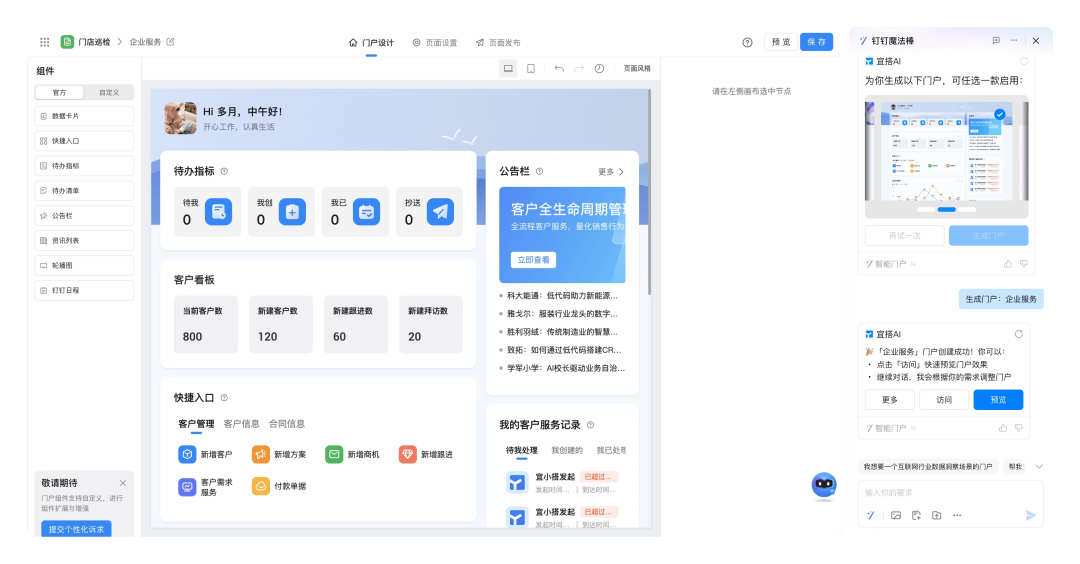Switch canvas to desktop preview mode
This screenshot has width=1080, height=564.
tap(508, 69)
